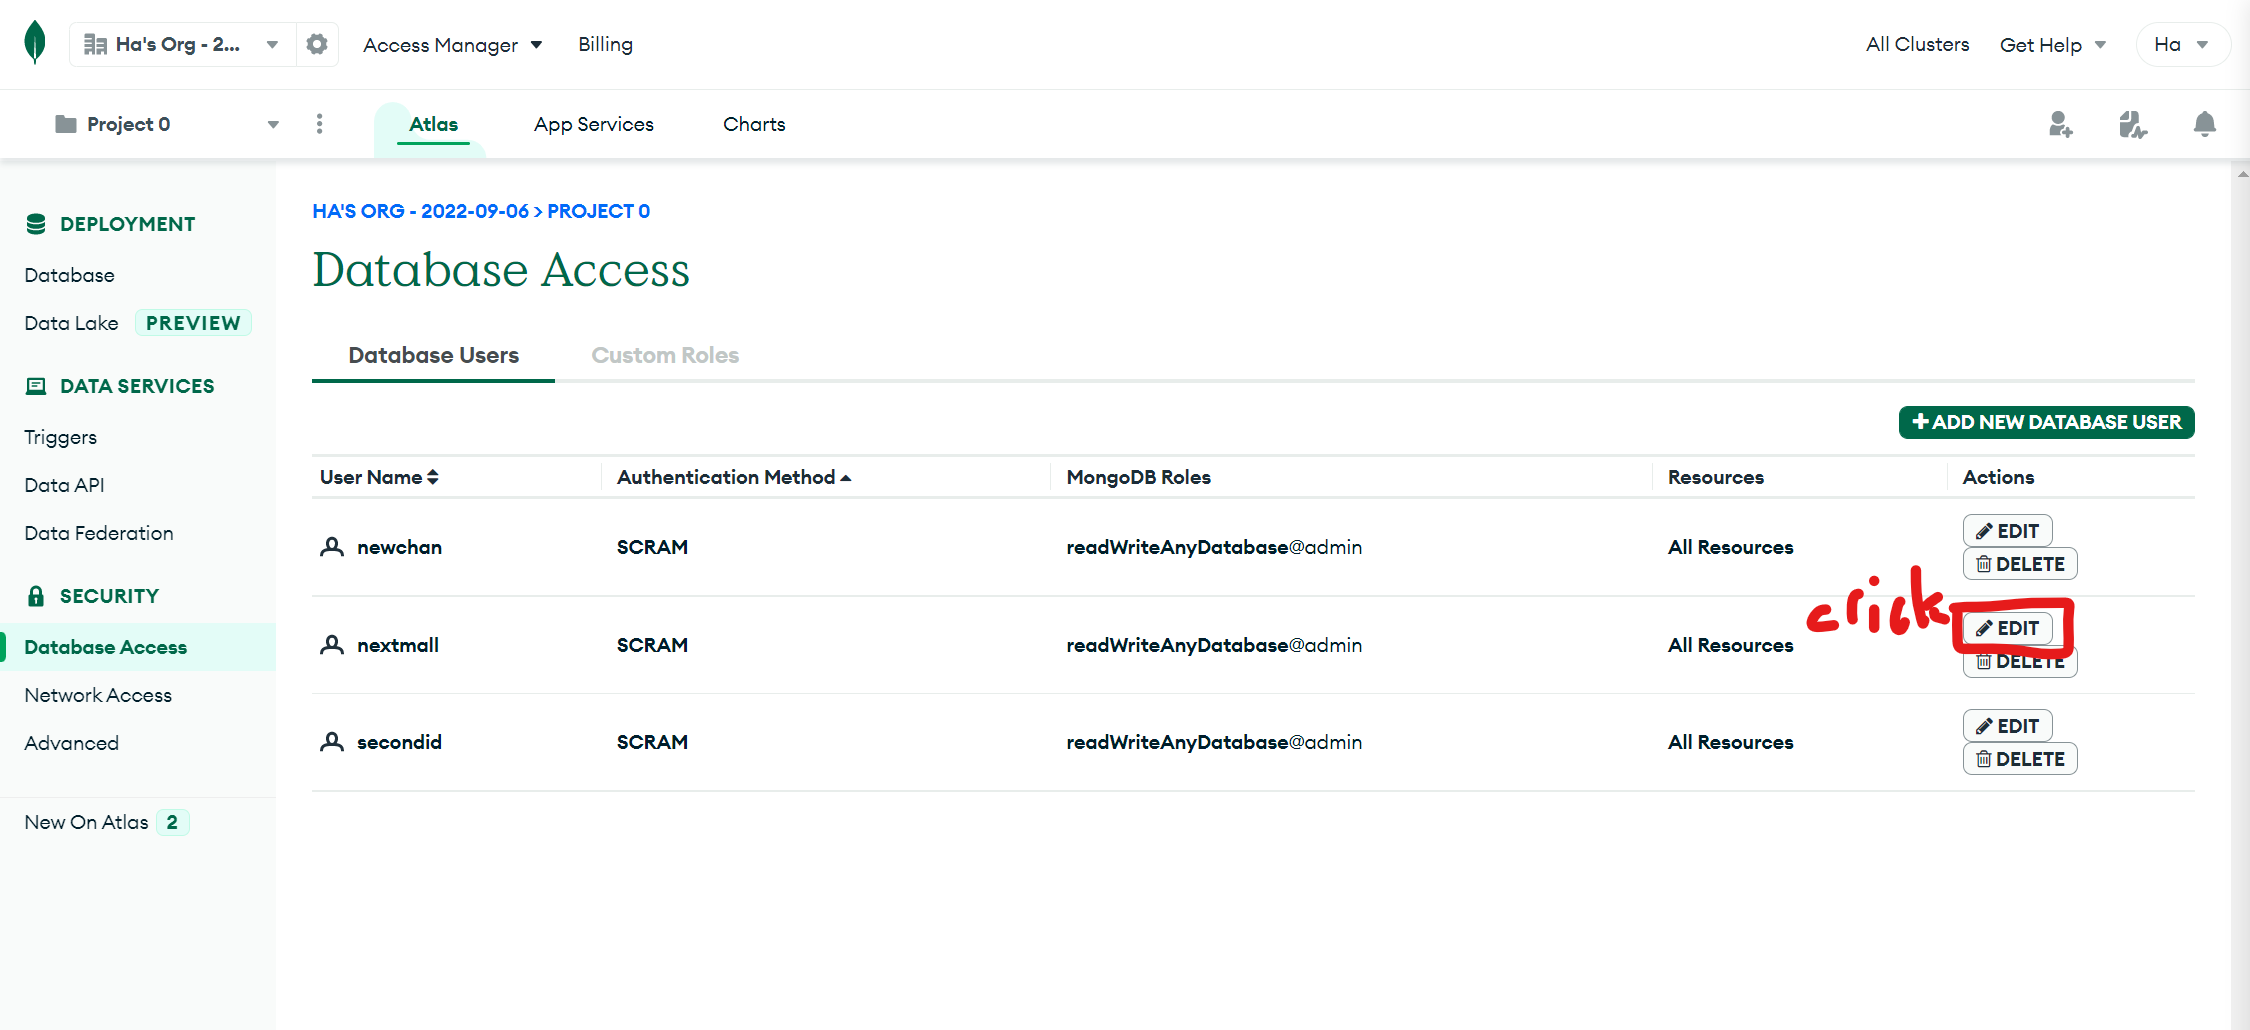This screenshot has height=1030, width=2250.
Task: Open Database in the sidebar
Action: click(69, 275)
